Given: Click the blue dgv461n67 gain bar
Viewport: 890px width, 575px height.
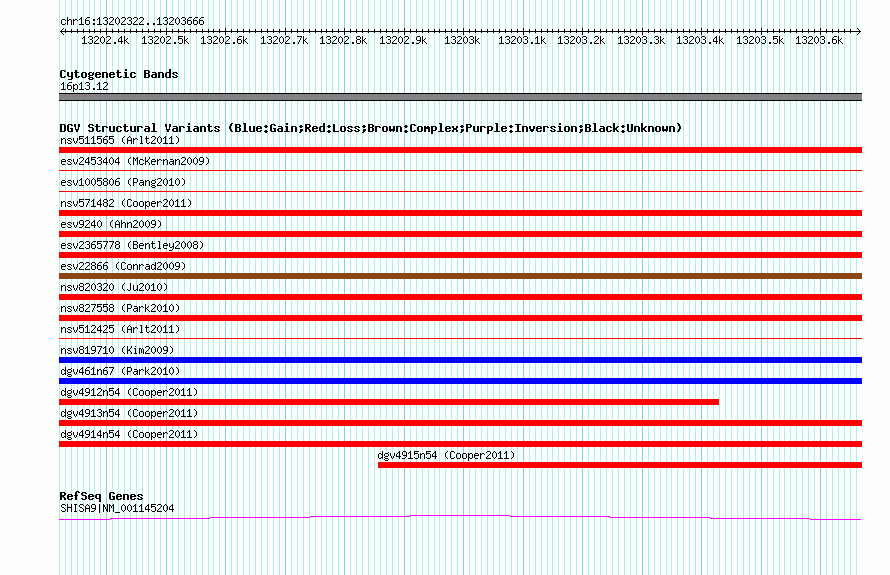Looking at the screenshot, I should (460, 381).
